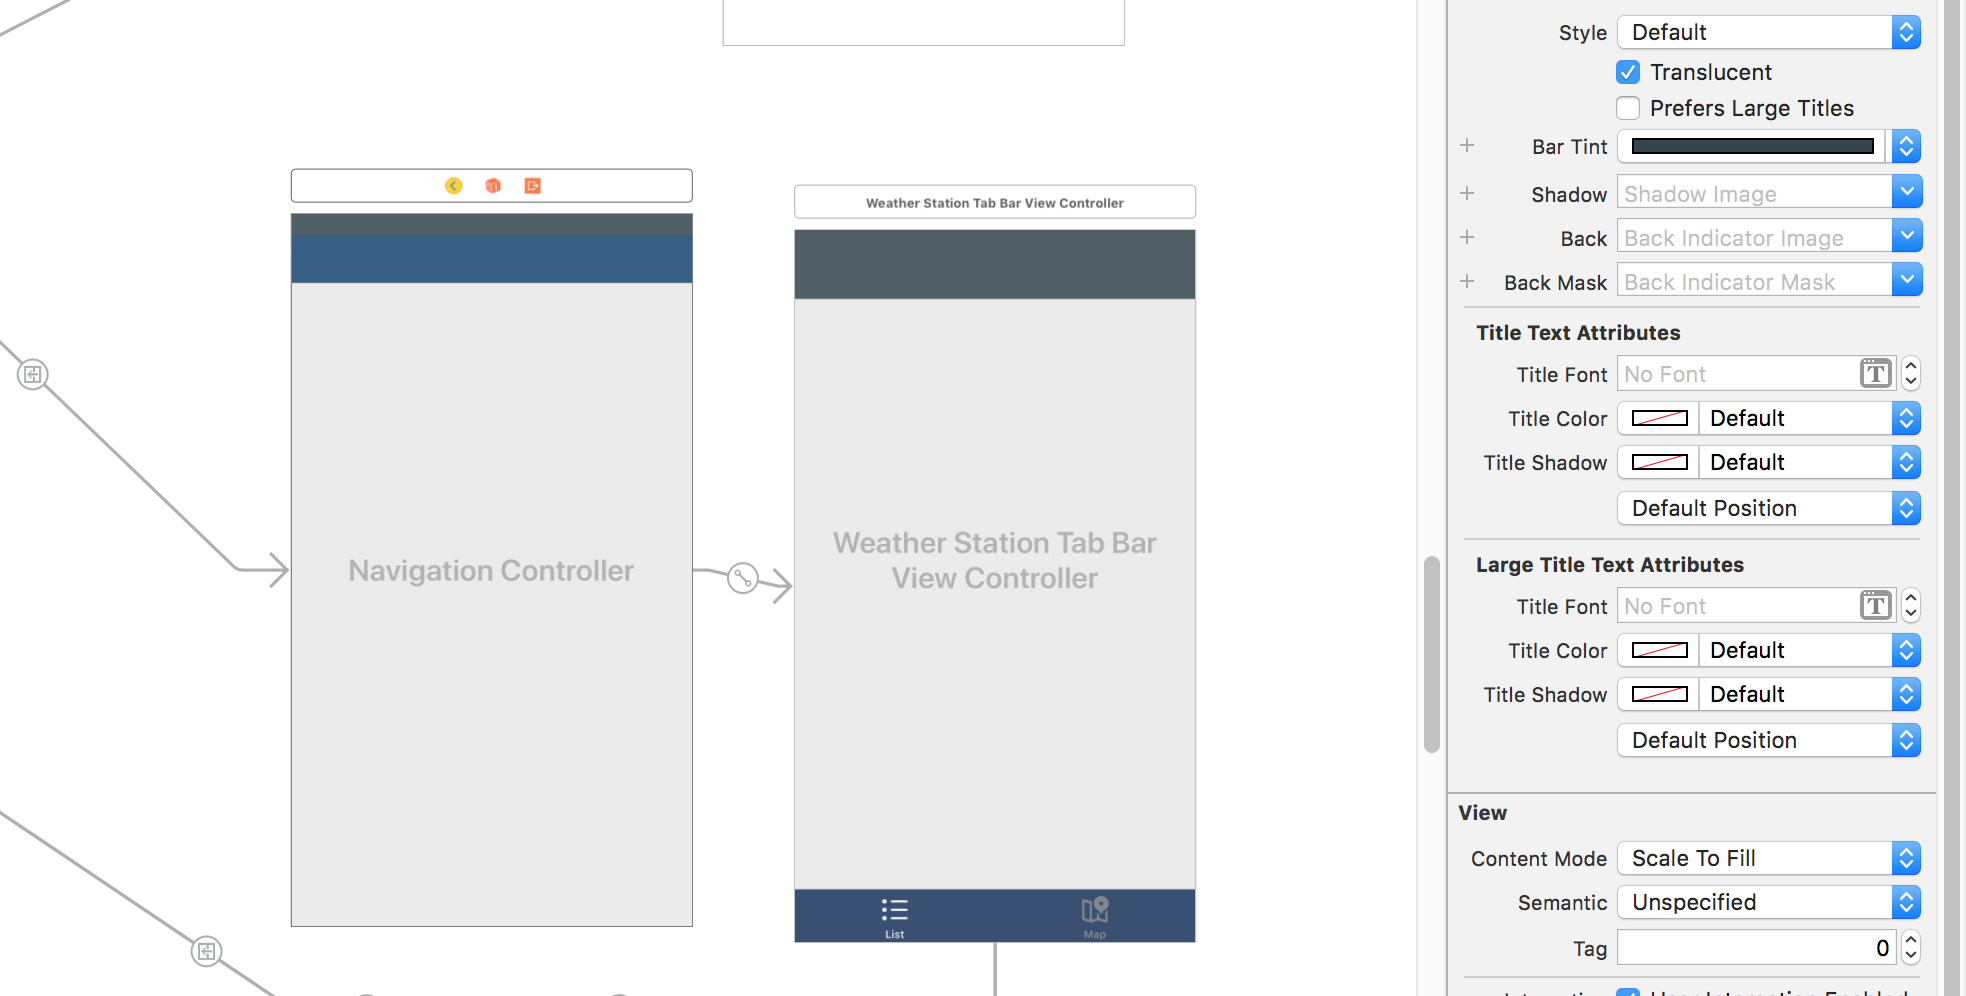Click the orange First Responder cube icon
This screenshot has height=996, width=1966.
tap(493, 186)
